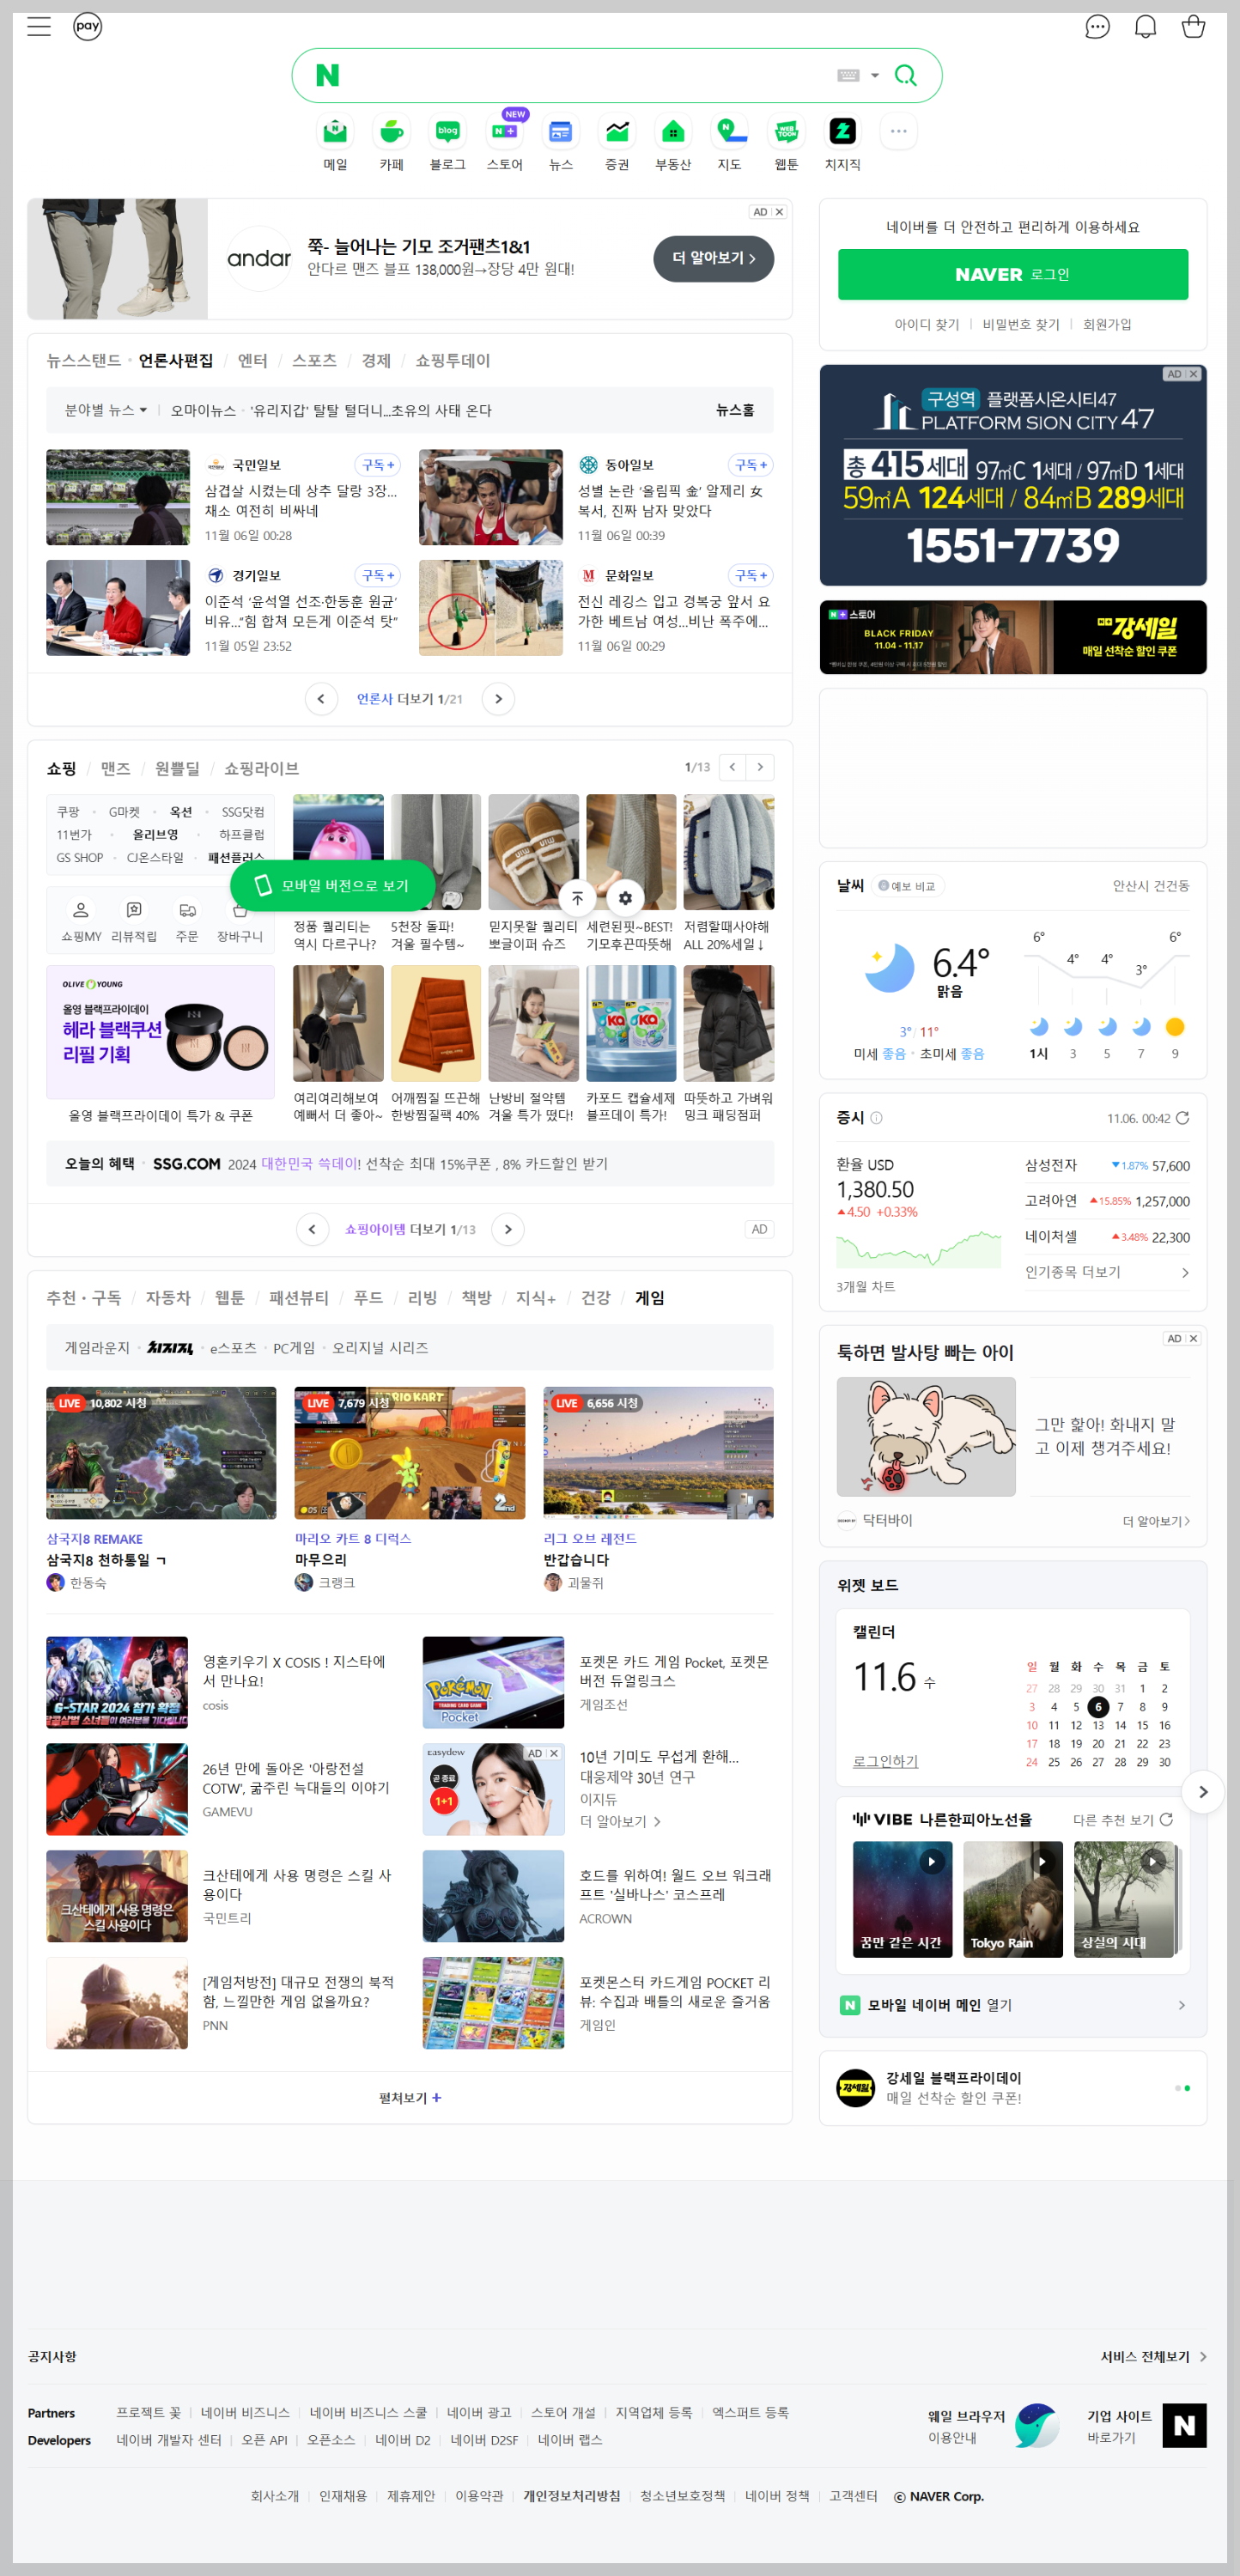Click NAVER 로그인 button

(x=1013, y=274)
